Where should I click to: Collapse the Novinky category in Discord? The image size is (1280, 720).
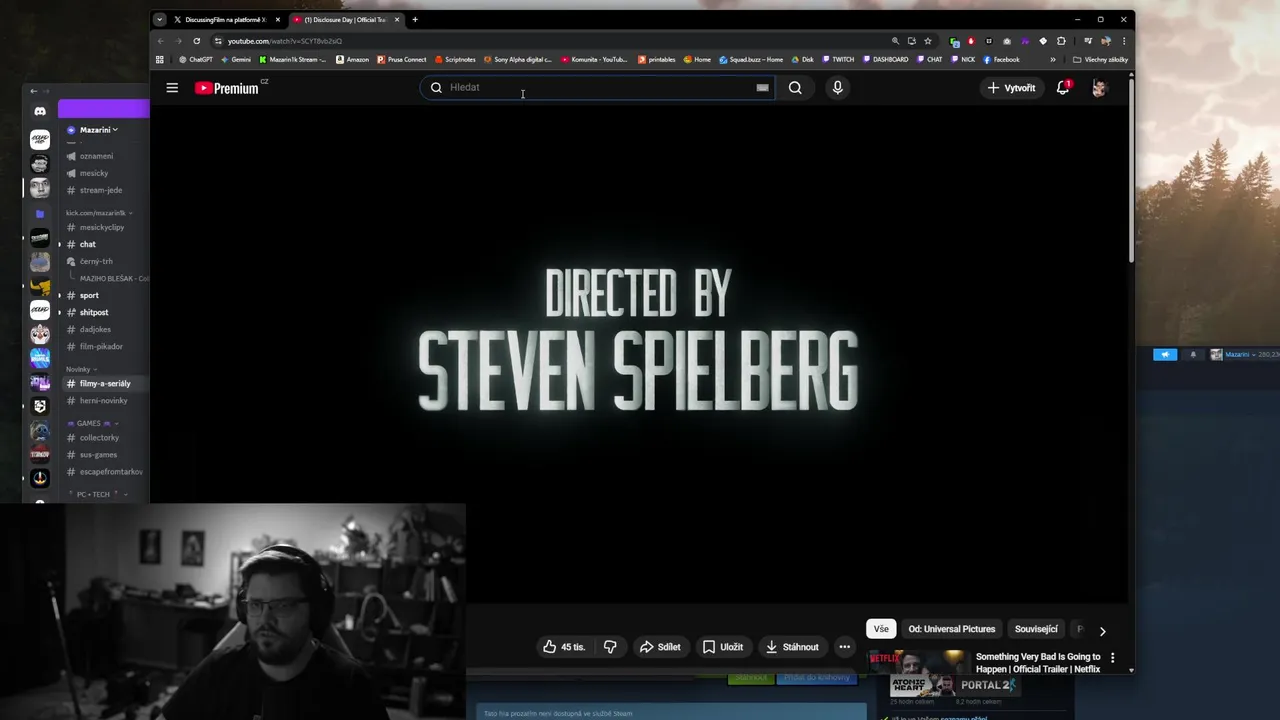81,369
